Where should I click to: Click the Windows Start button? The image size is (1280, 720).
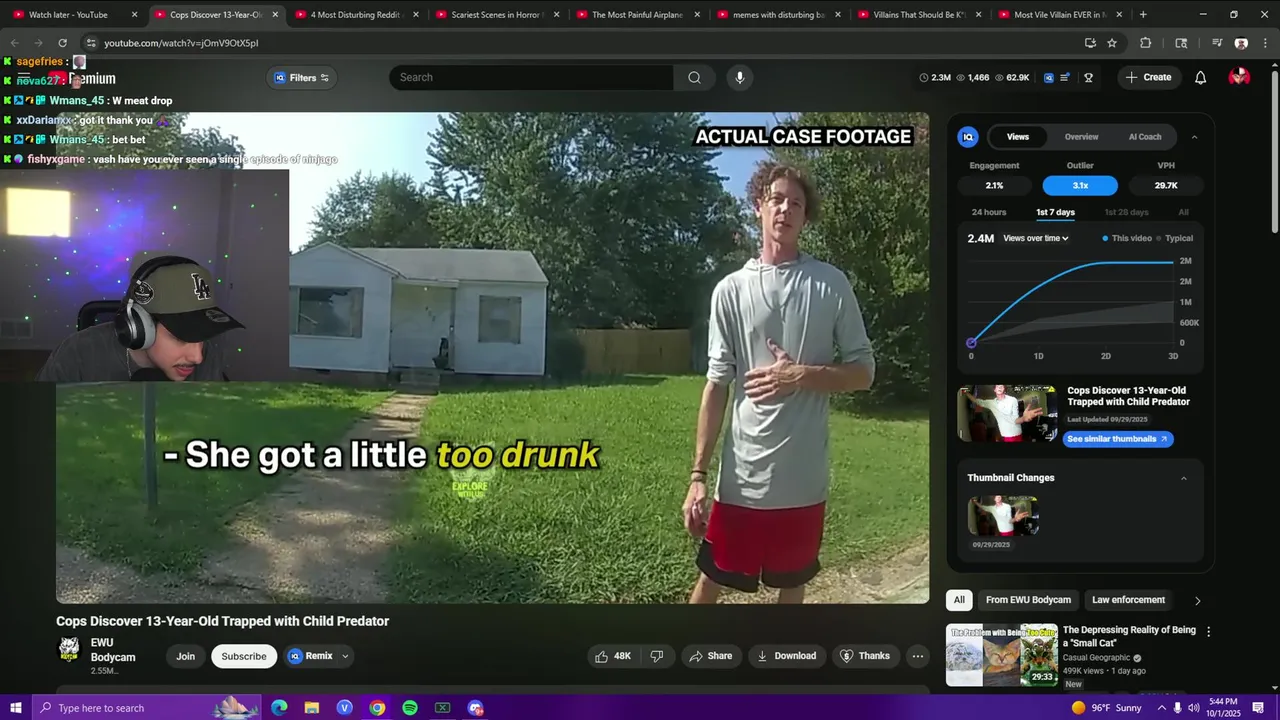15,708
